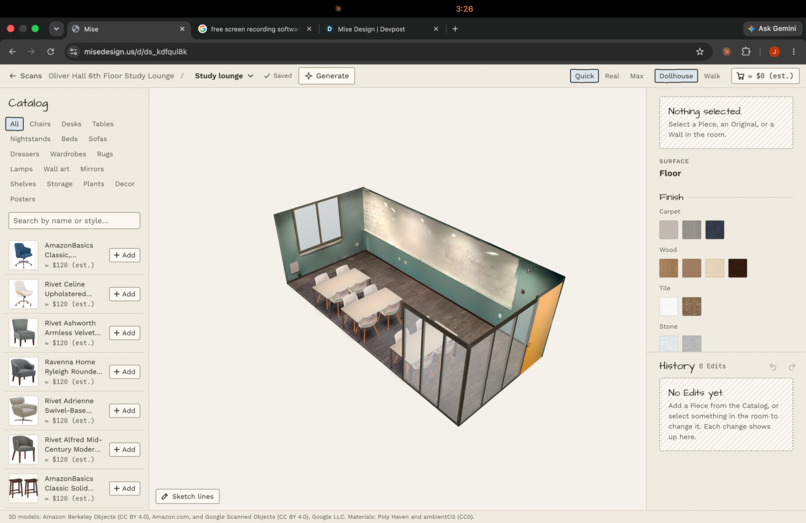Switch to Dollhouse view
The height and width of the screenshot is (523, 806).
pyautogui.click(x=676, y=76)
